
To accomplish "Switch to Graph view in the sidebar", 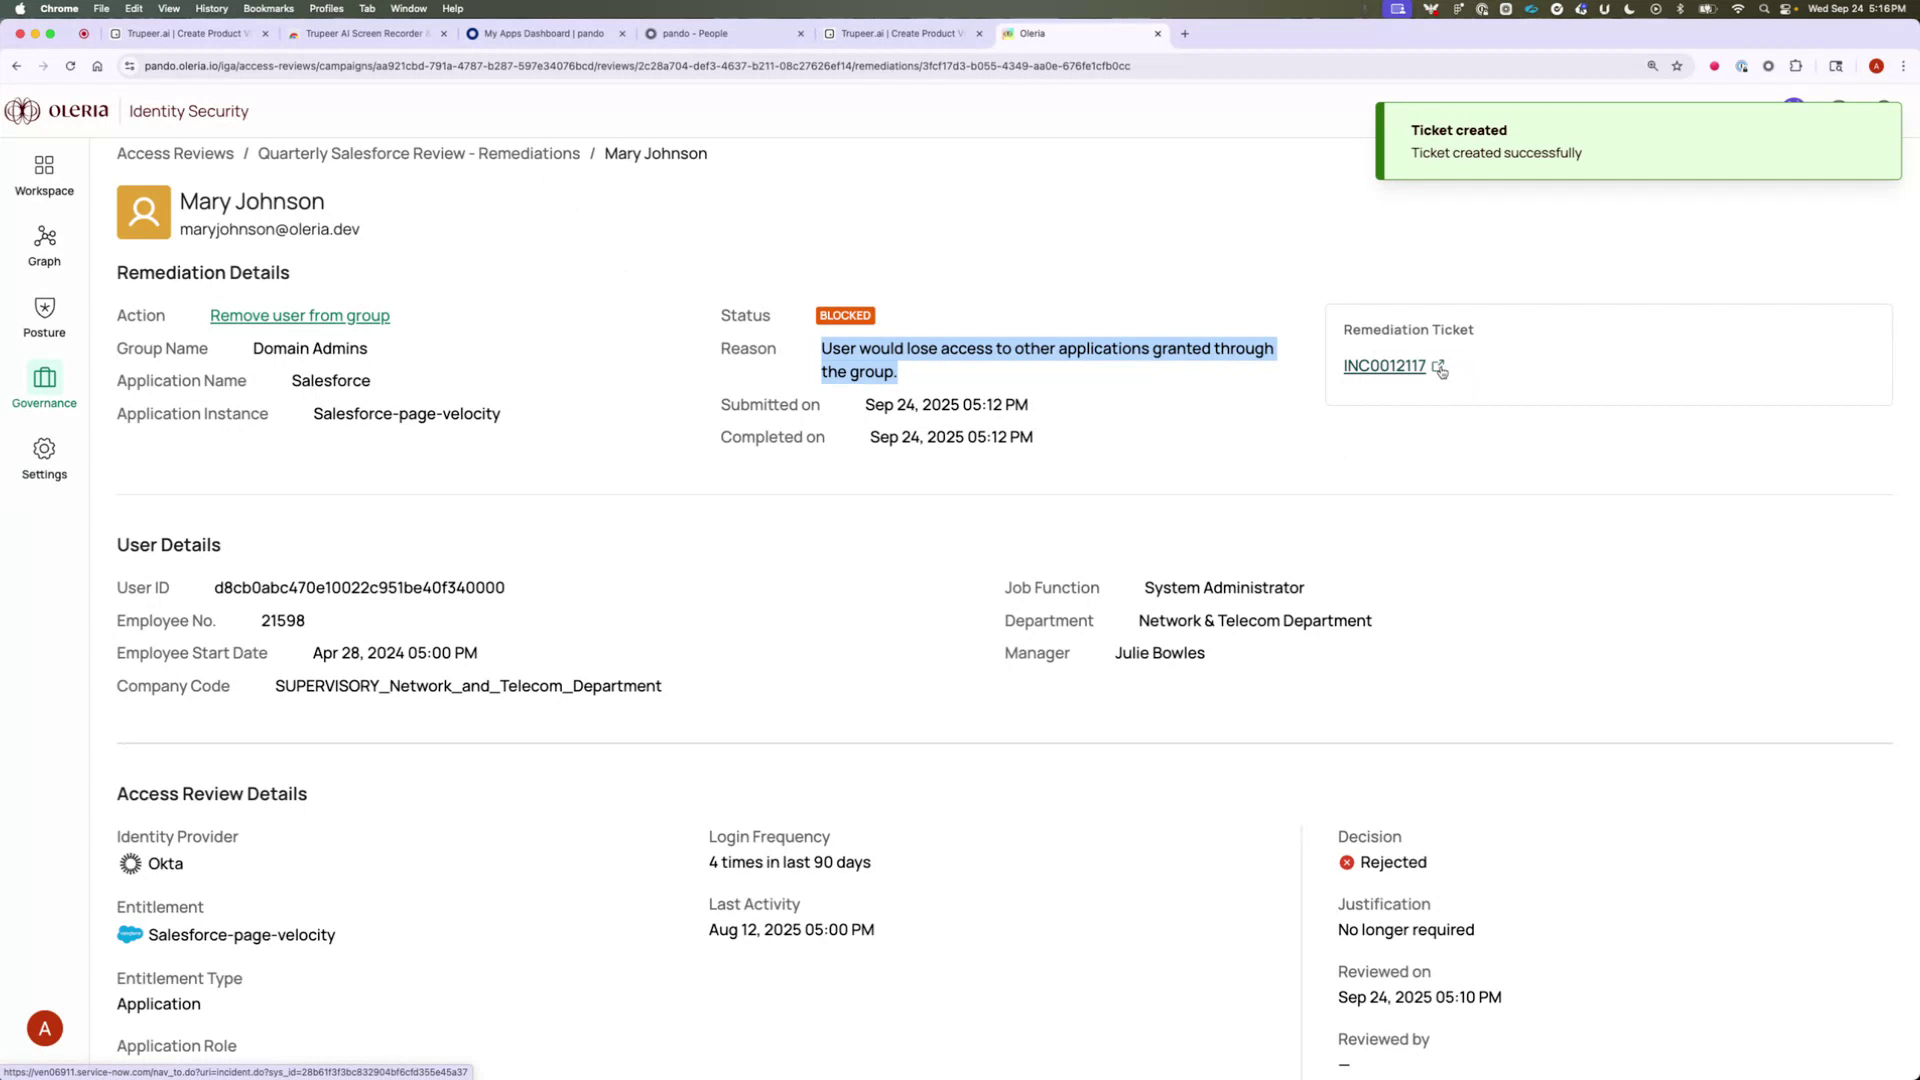I will pos(43,245).
